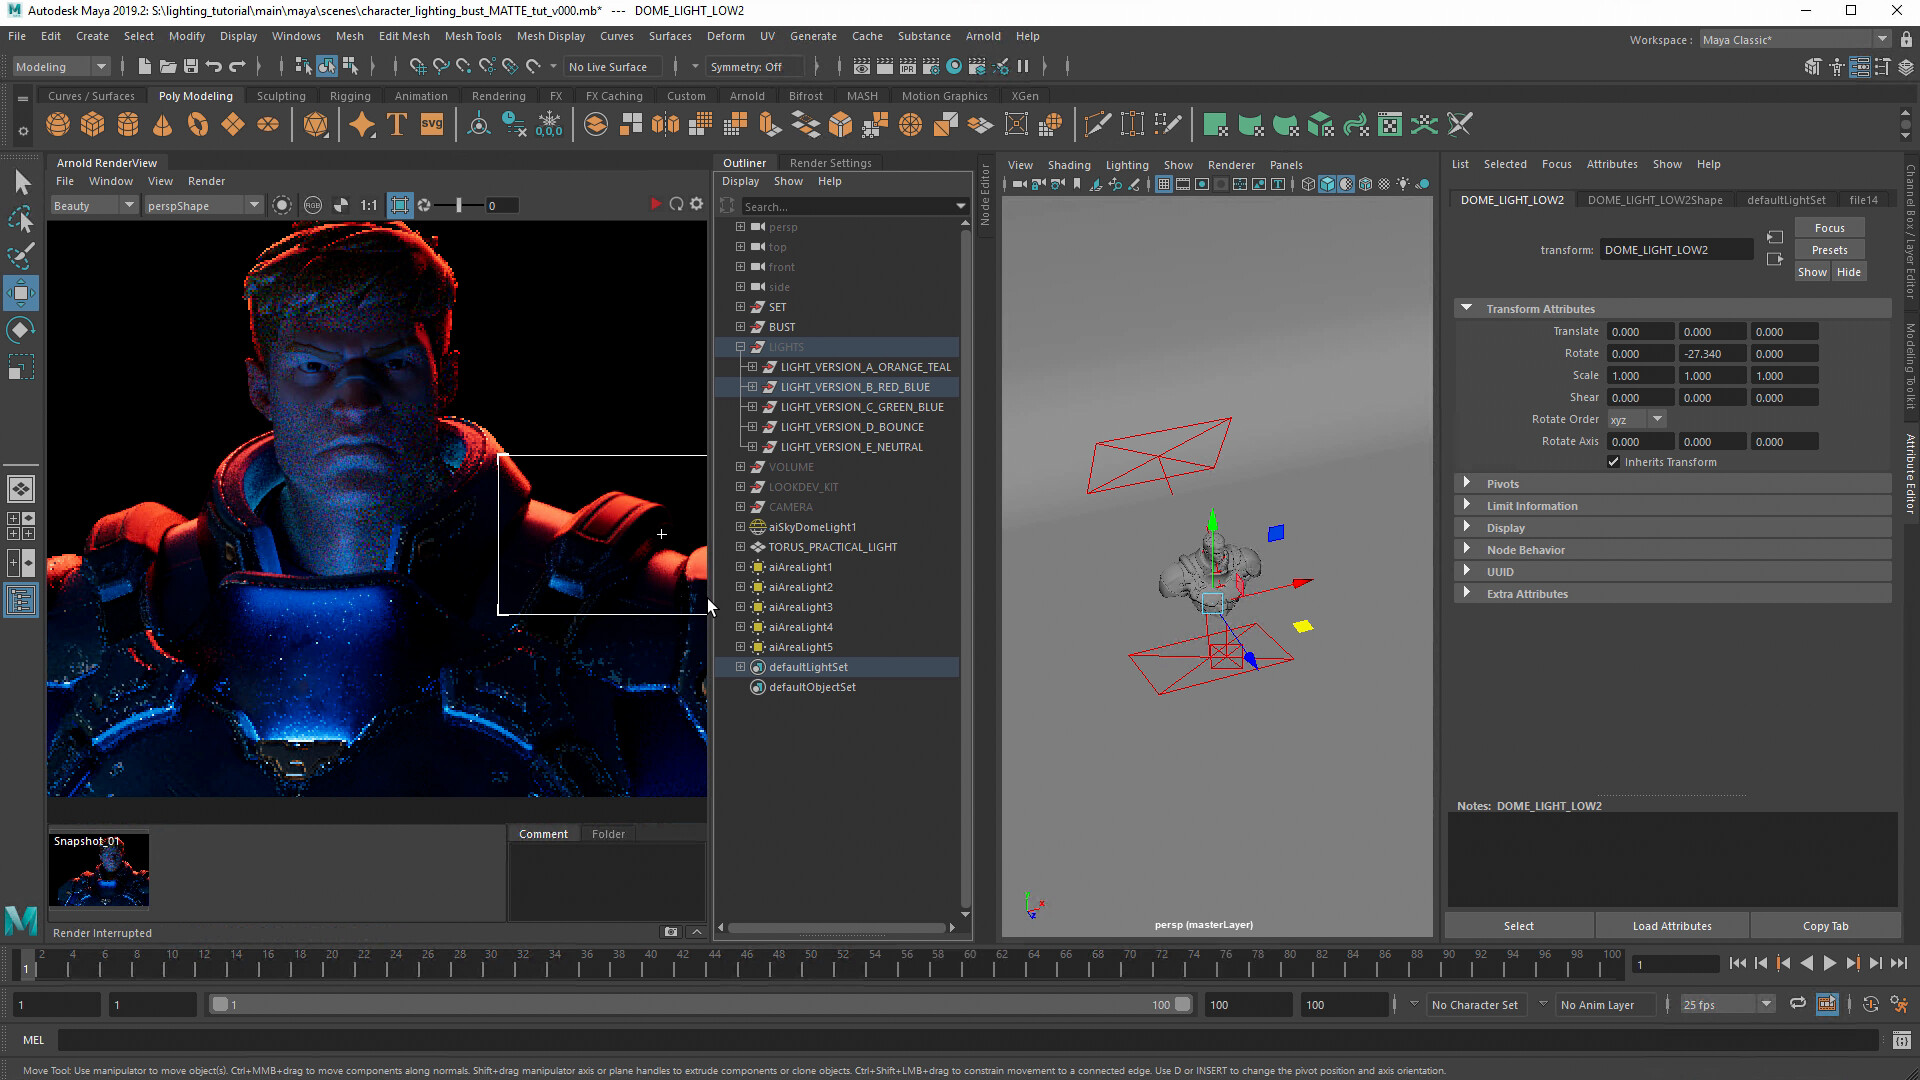
Task: Adjust the RenderView exposure slider
Action: pos(458,205)
